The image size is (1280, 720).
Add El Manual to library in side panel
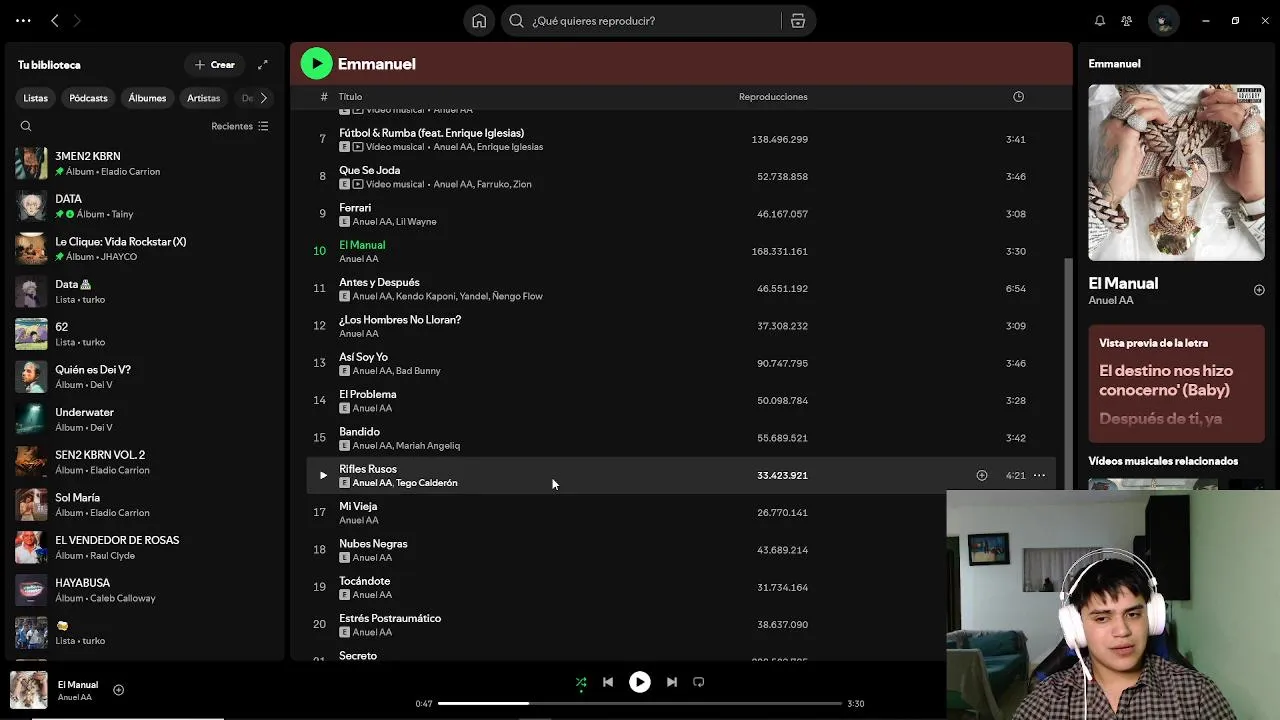click(x=1259, y=290)
